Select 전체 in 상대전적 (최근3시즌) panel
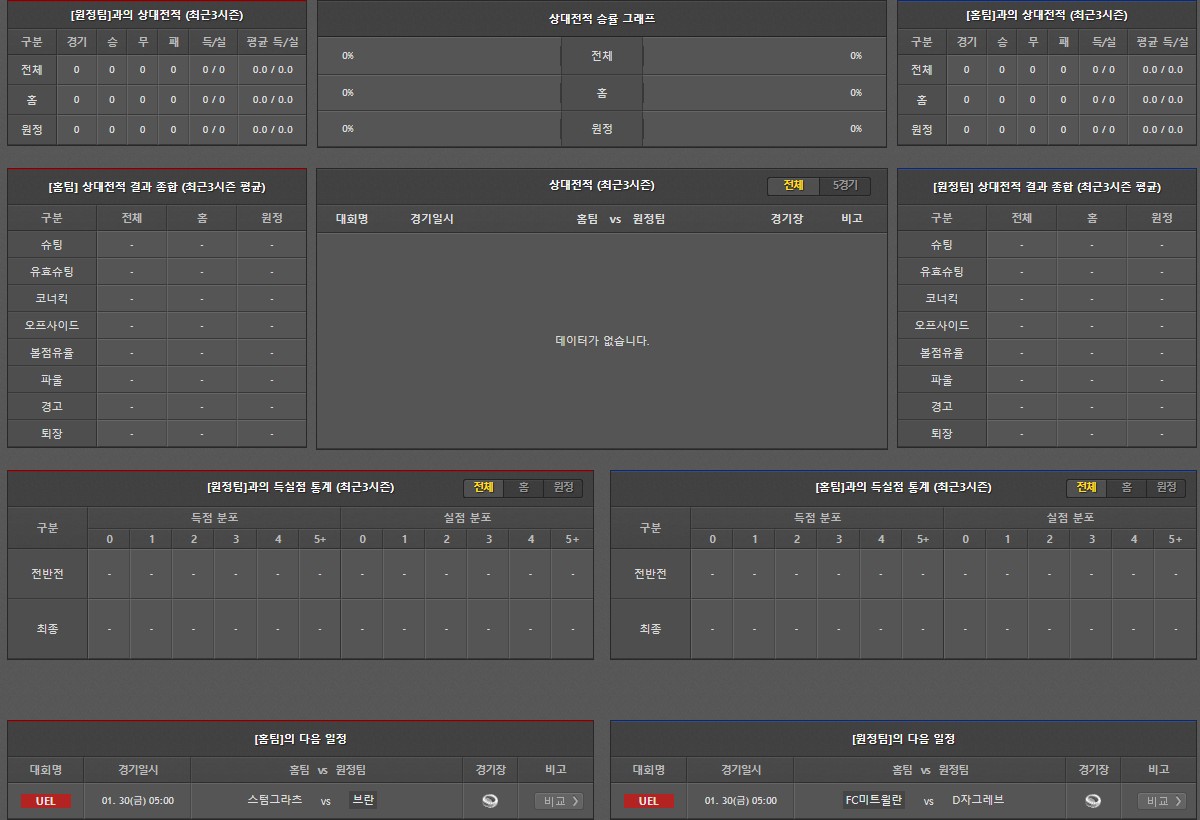This screenshot has height=820, width=1200. 793,186
